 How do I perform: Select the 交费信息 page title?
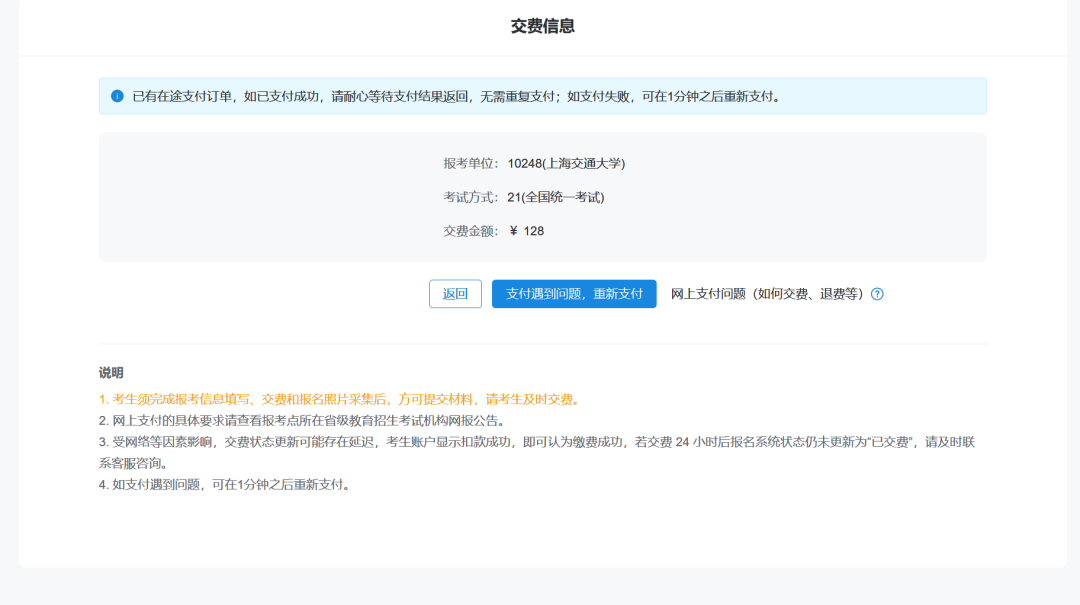point(543,26)
